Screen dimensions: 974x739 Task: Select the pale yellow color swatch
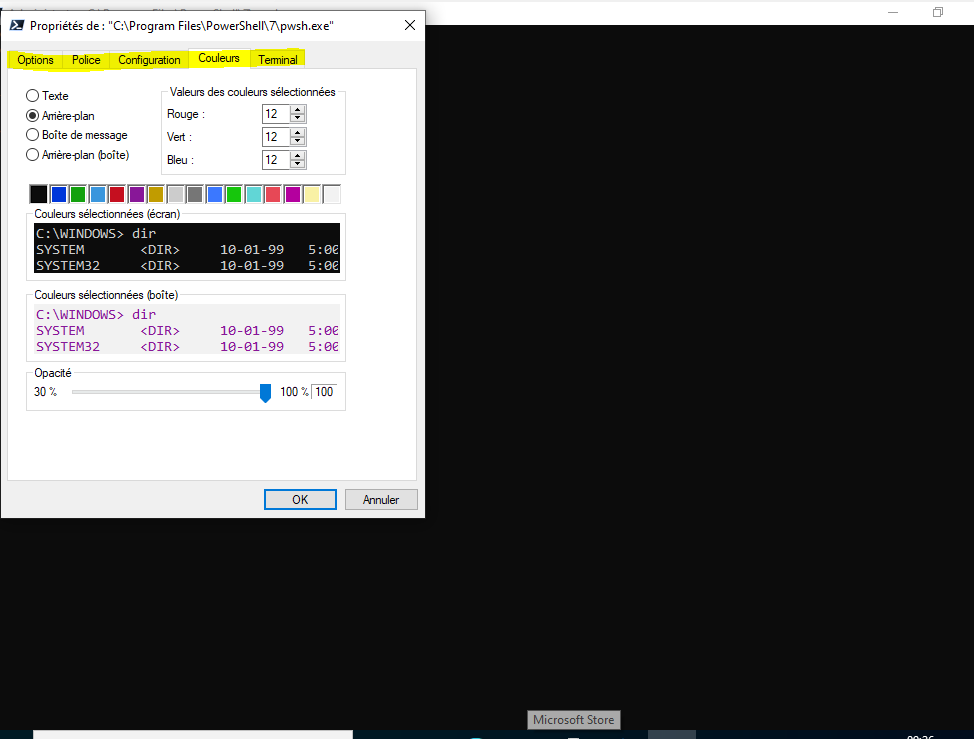click(x=312, y=194)
